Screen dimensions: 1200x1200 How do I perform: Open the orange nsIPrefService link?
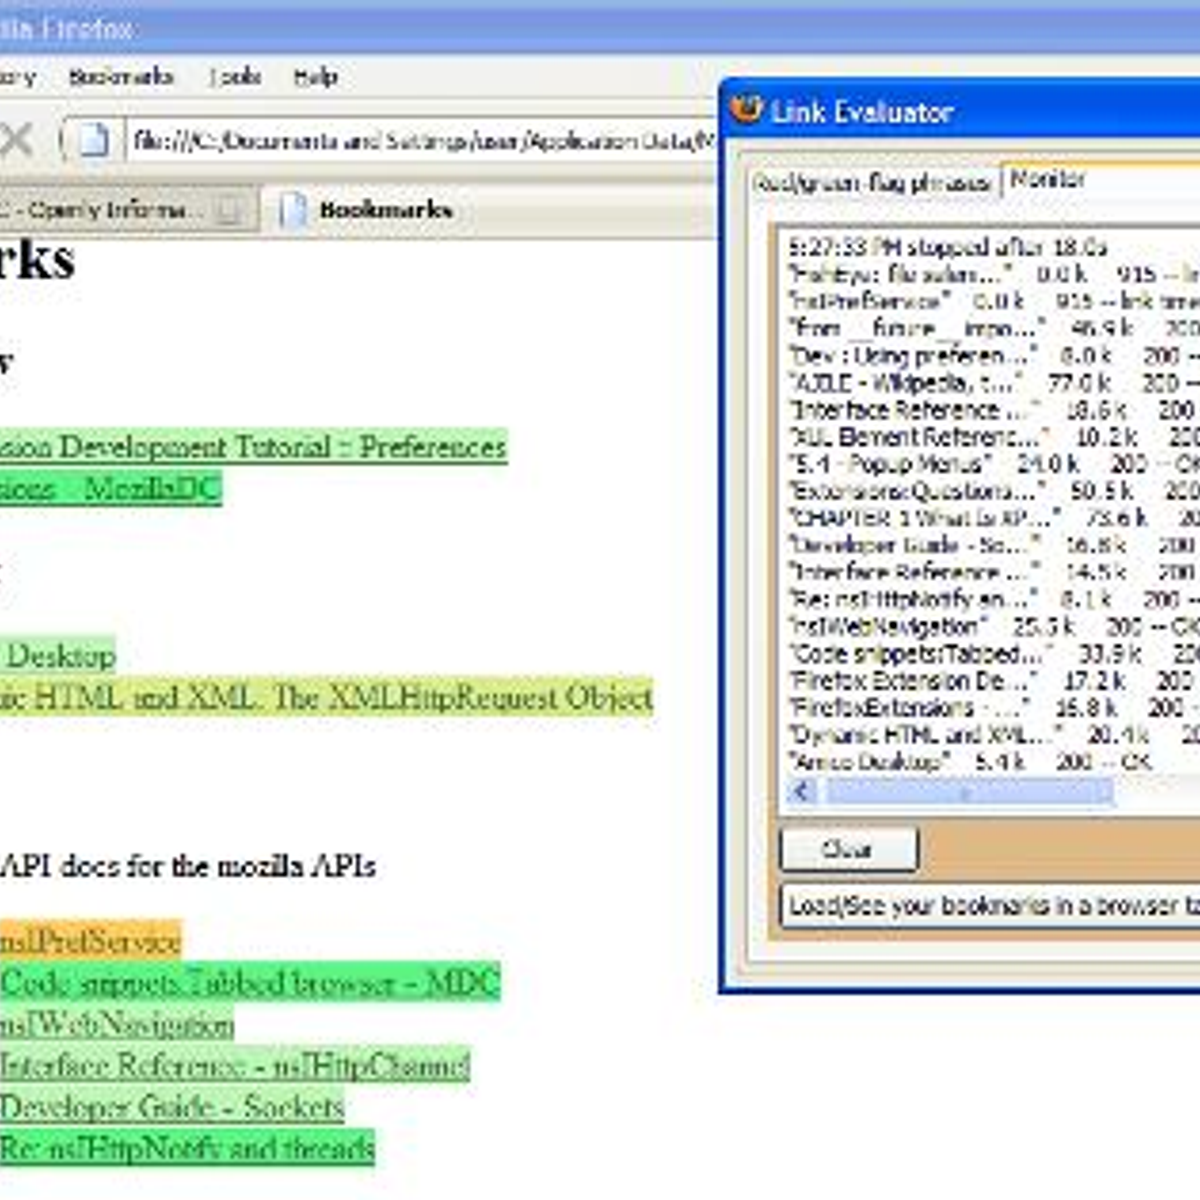click(x=91, y=941)
